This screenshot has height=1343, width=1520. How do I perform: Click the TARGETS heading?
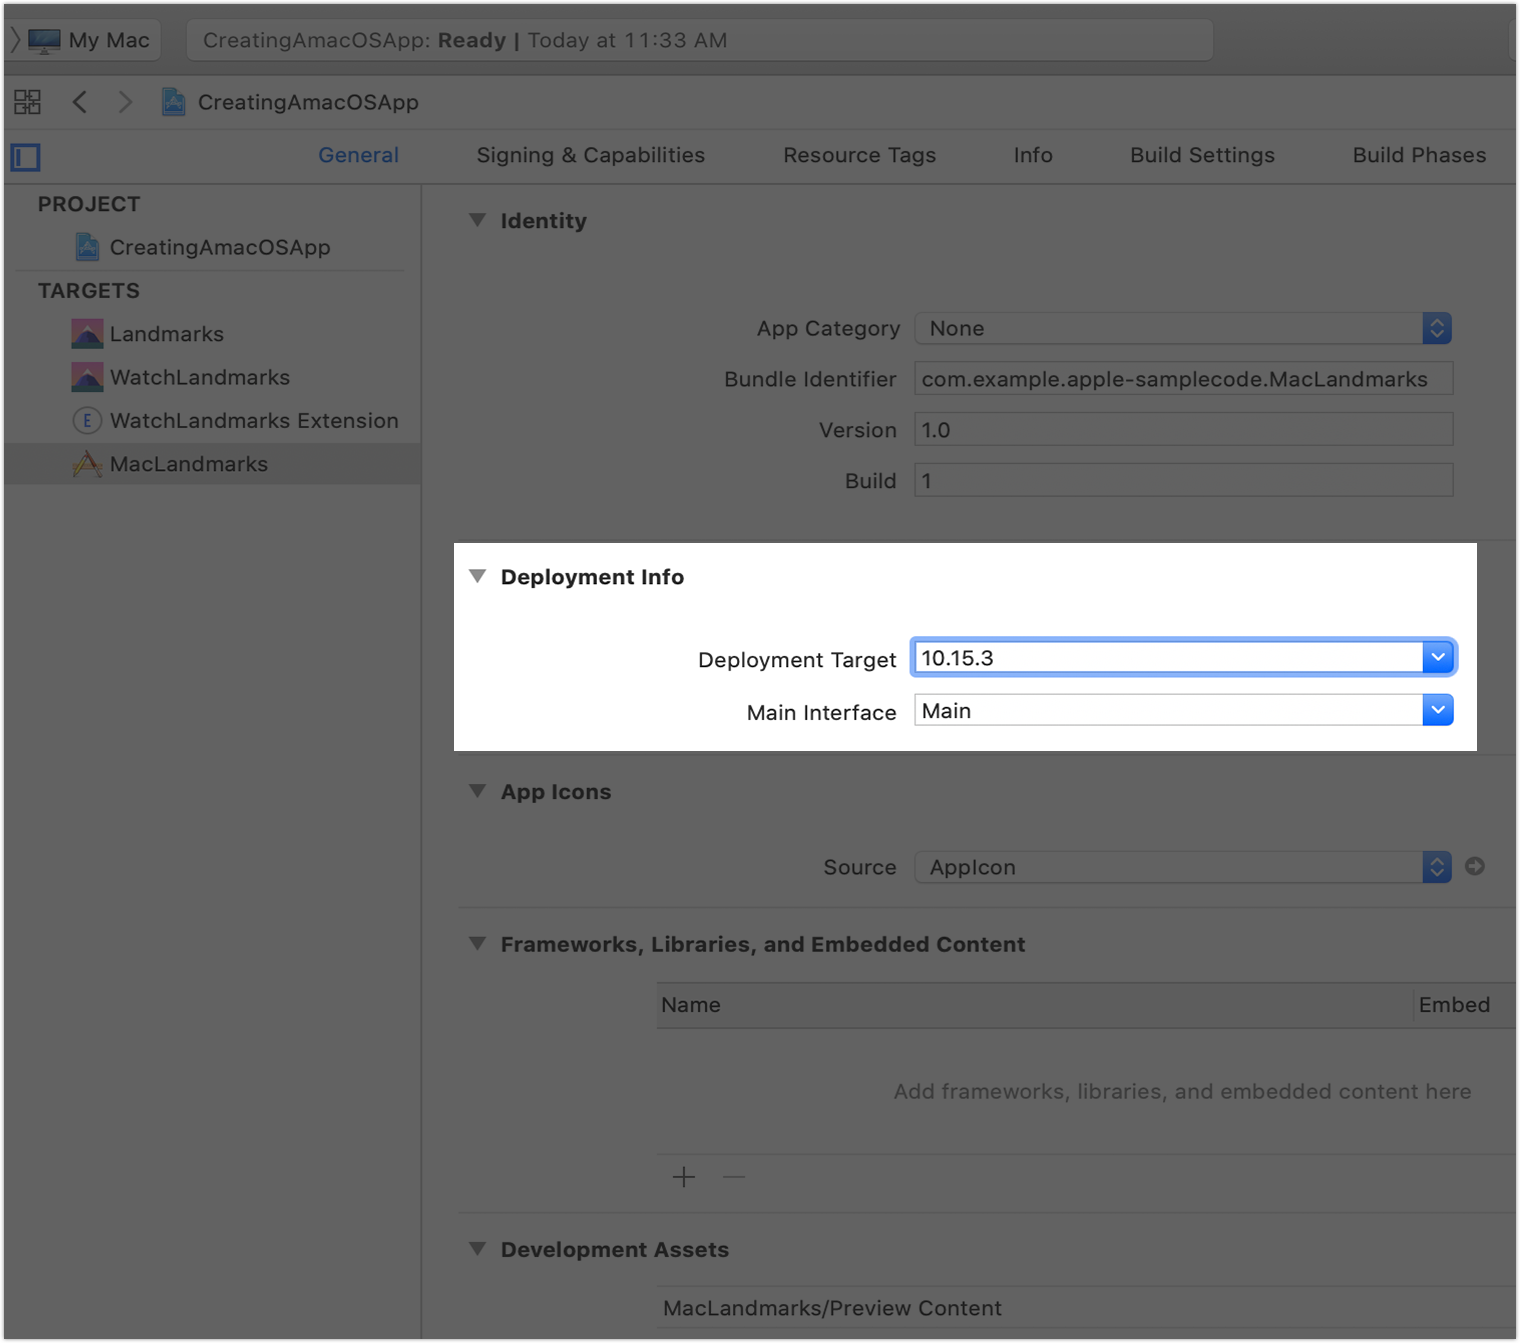(89, 291)
